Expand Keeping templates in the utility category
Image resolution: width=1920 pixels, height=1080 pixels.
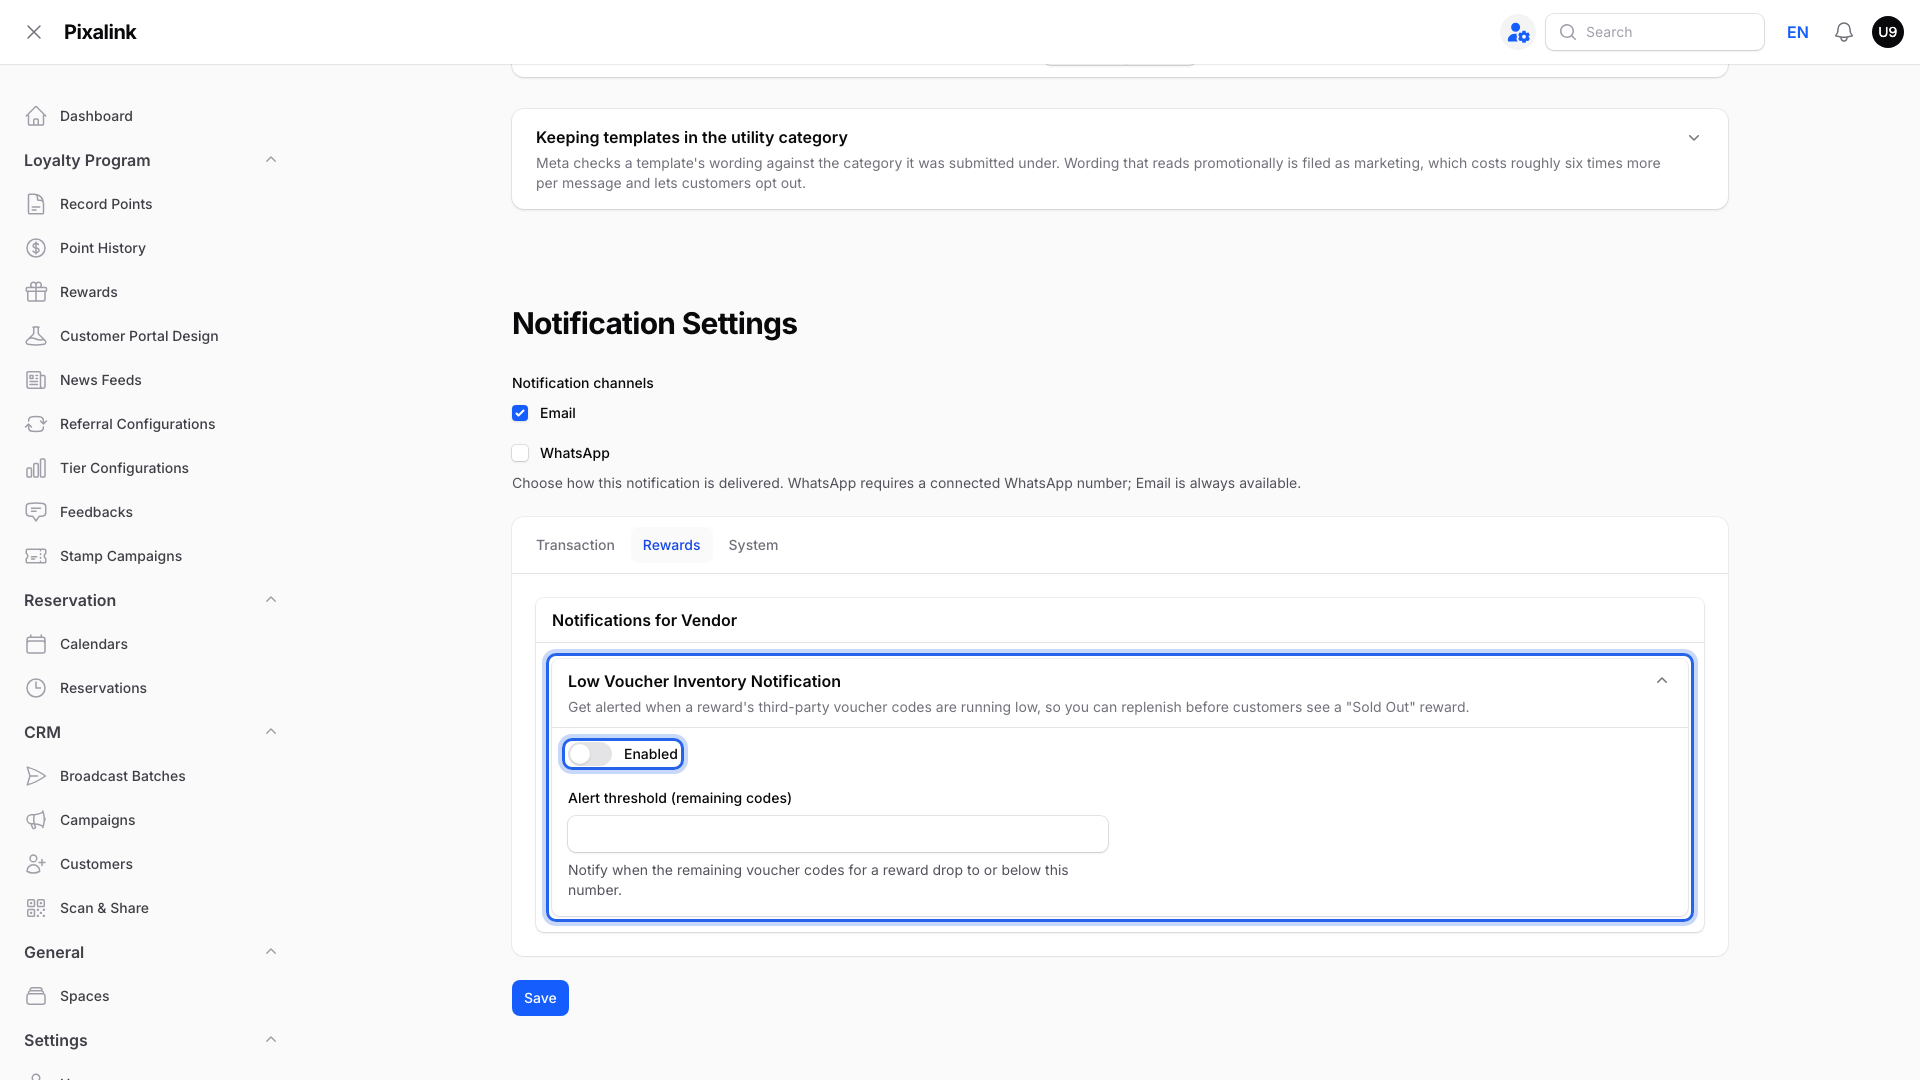(x=1694, y=138)
